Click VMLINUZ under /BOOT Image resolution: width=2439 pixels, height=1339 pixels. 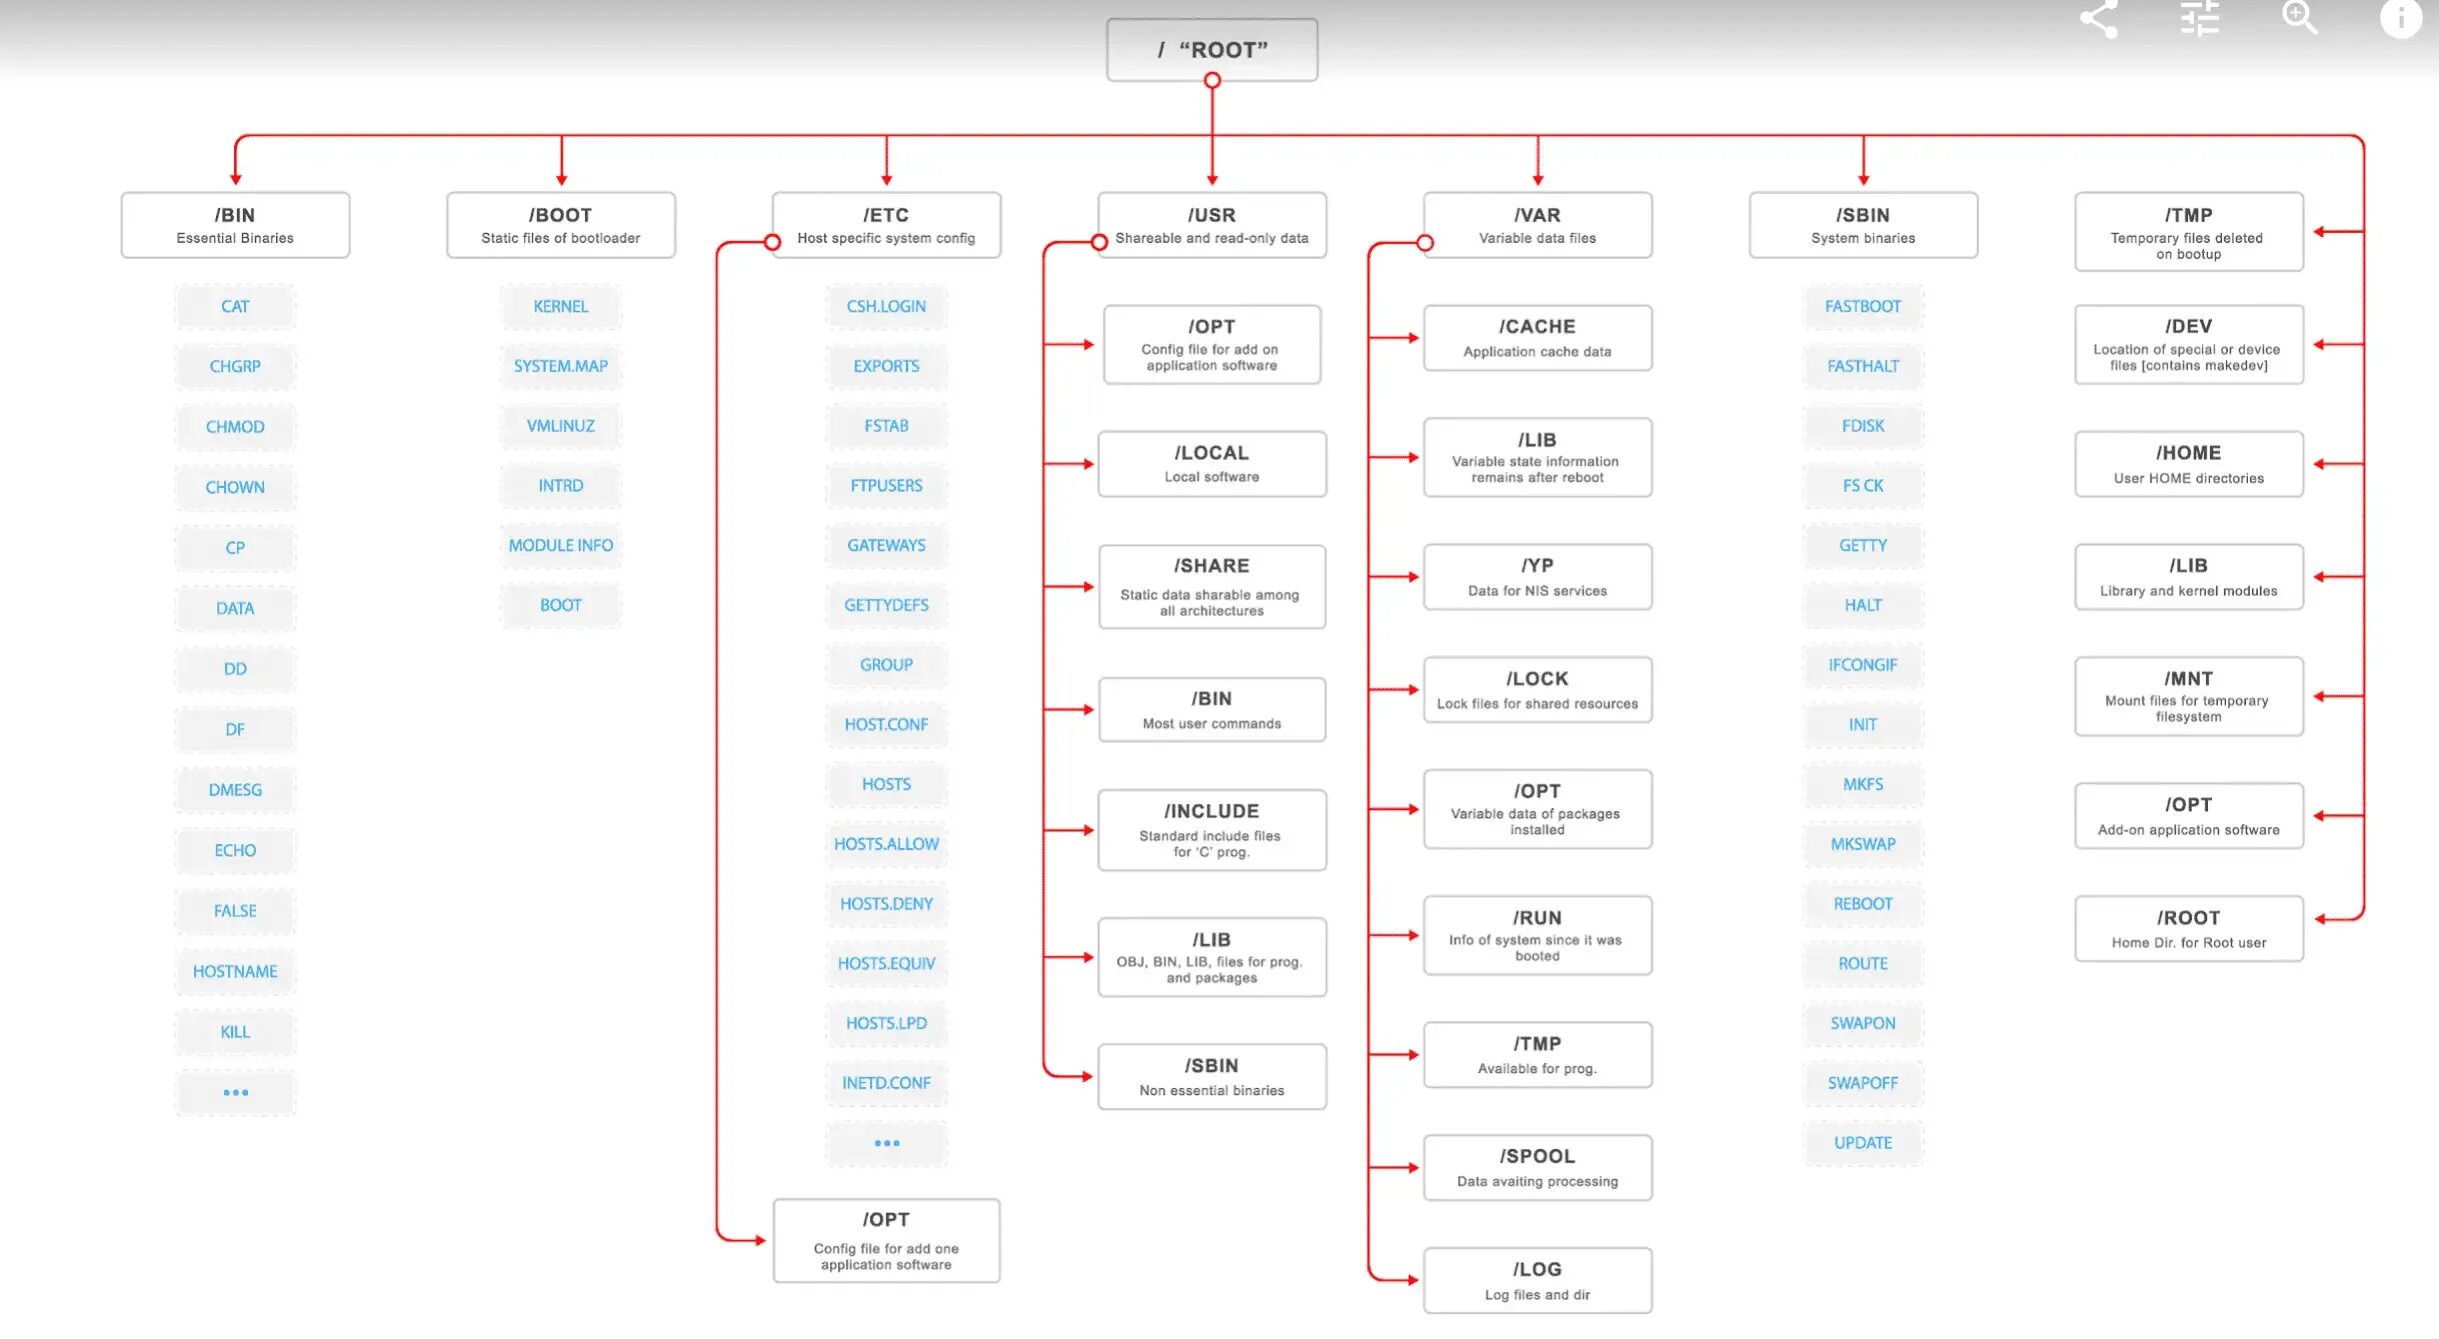(x=560, y=426)
